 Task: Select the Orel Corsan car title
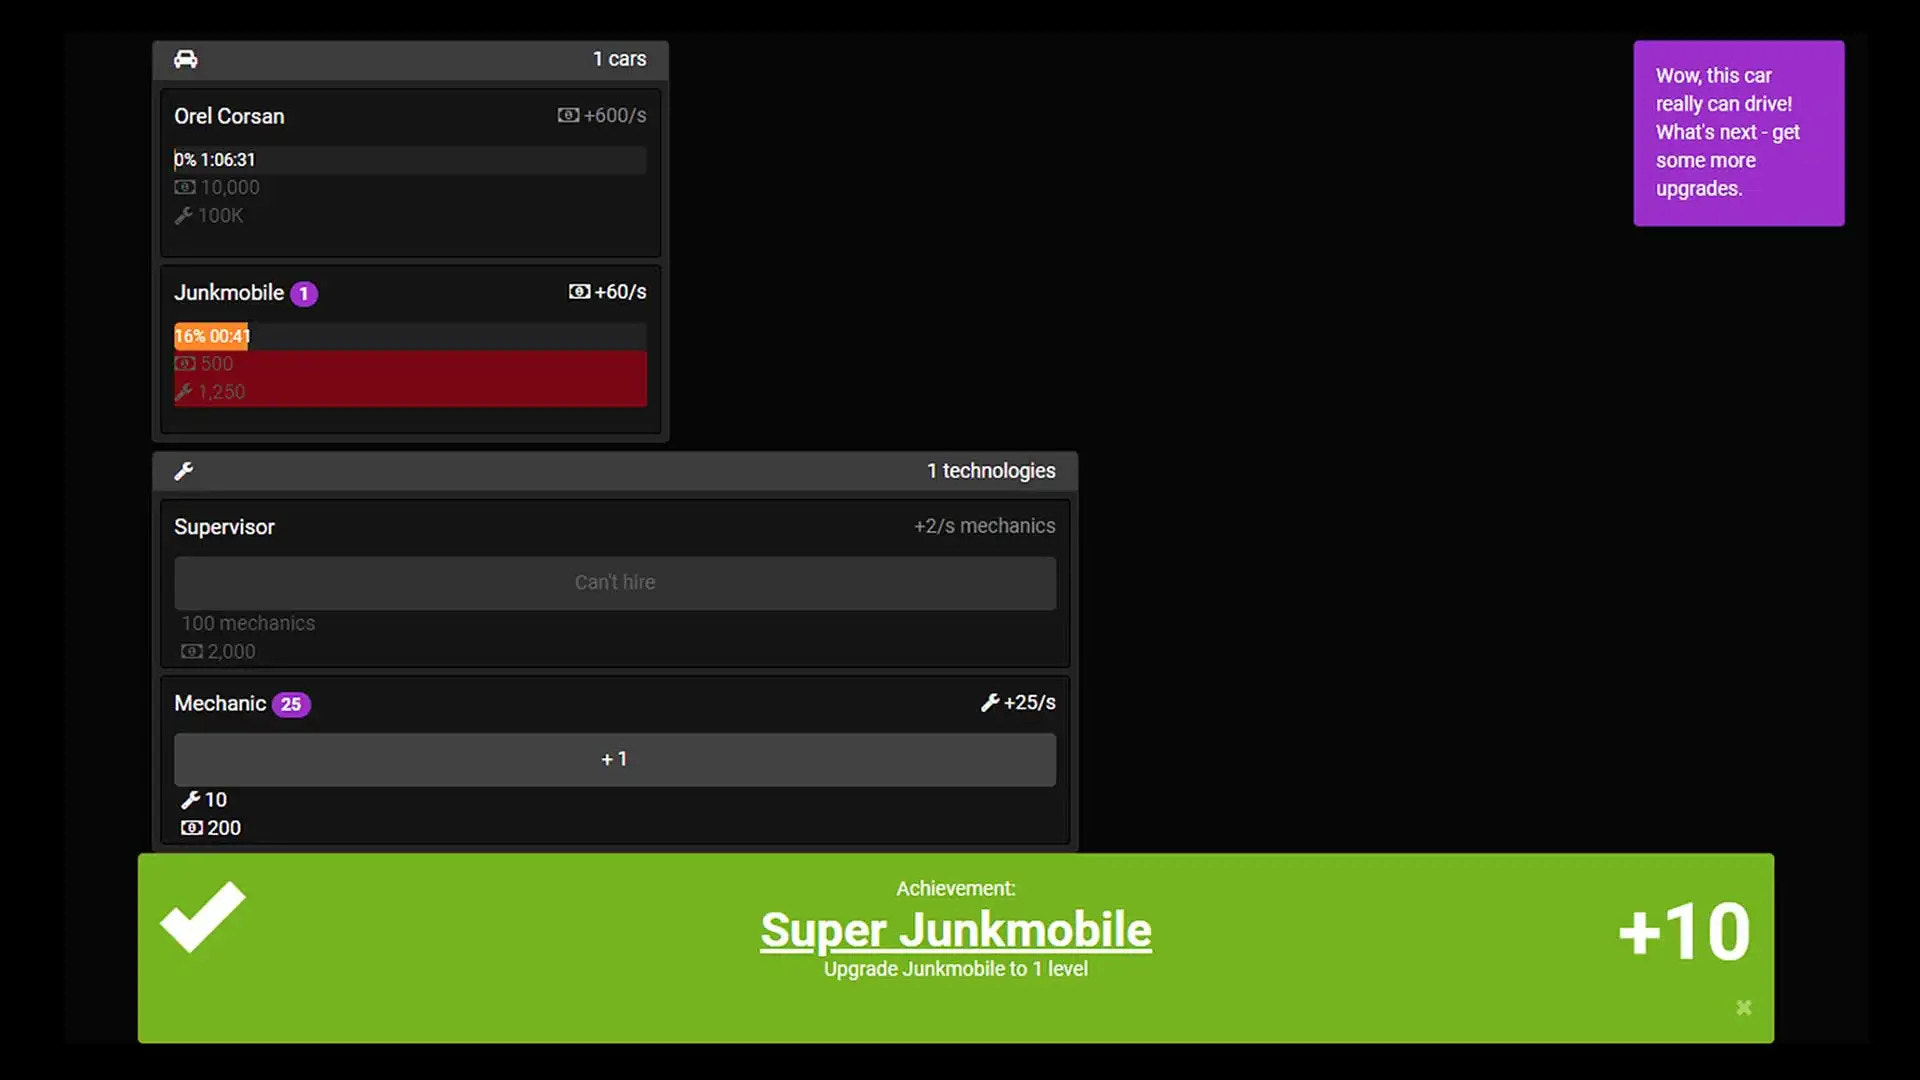click(x=229, y=116)
